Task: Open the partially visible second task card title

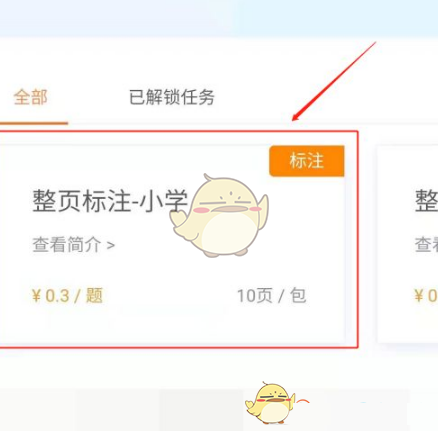Action: pyautogui.click(x=426, y=201)
